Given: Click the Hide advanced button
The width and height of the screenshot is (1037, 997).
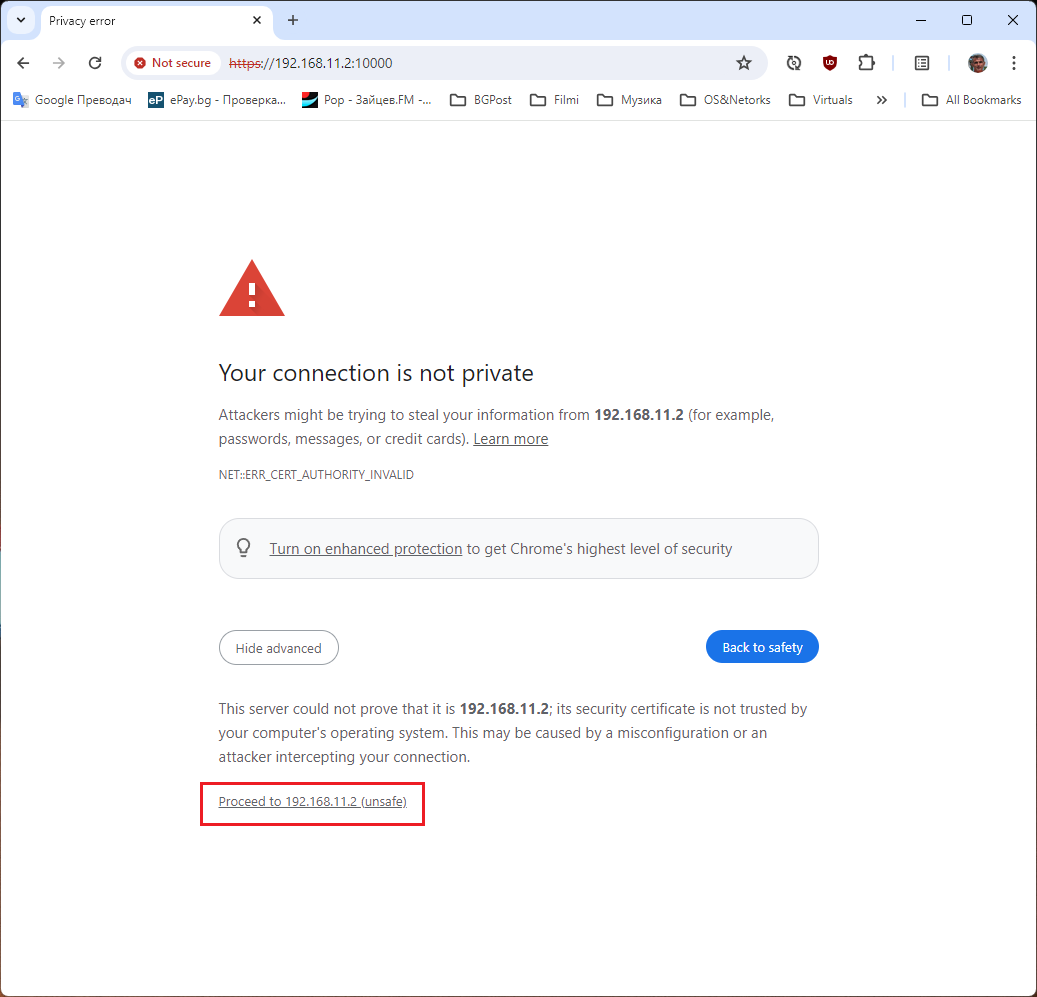Looking at the screenshot, I should (x=278, y=648).
